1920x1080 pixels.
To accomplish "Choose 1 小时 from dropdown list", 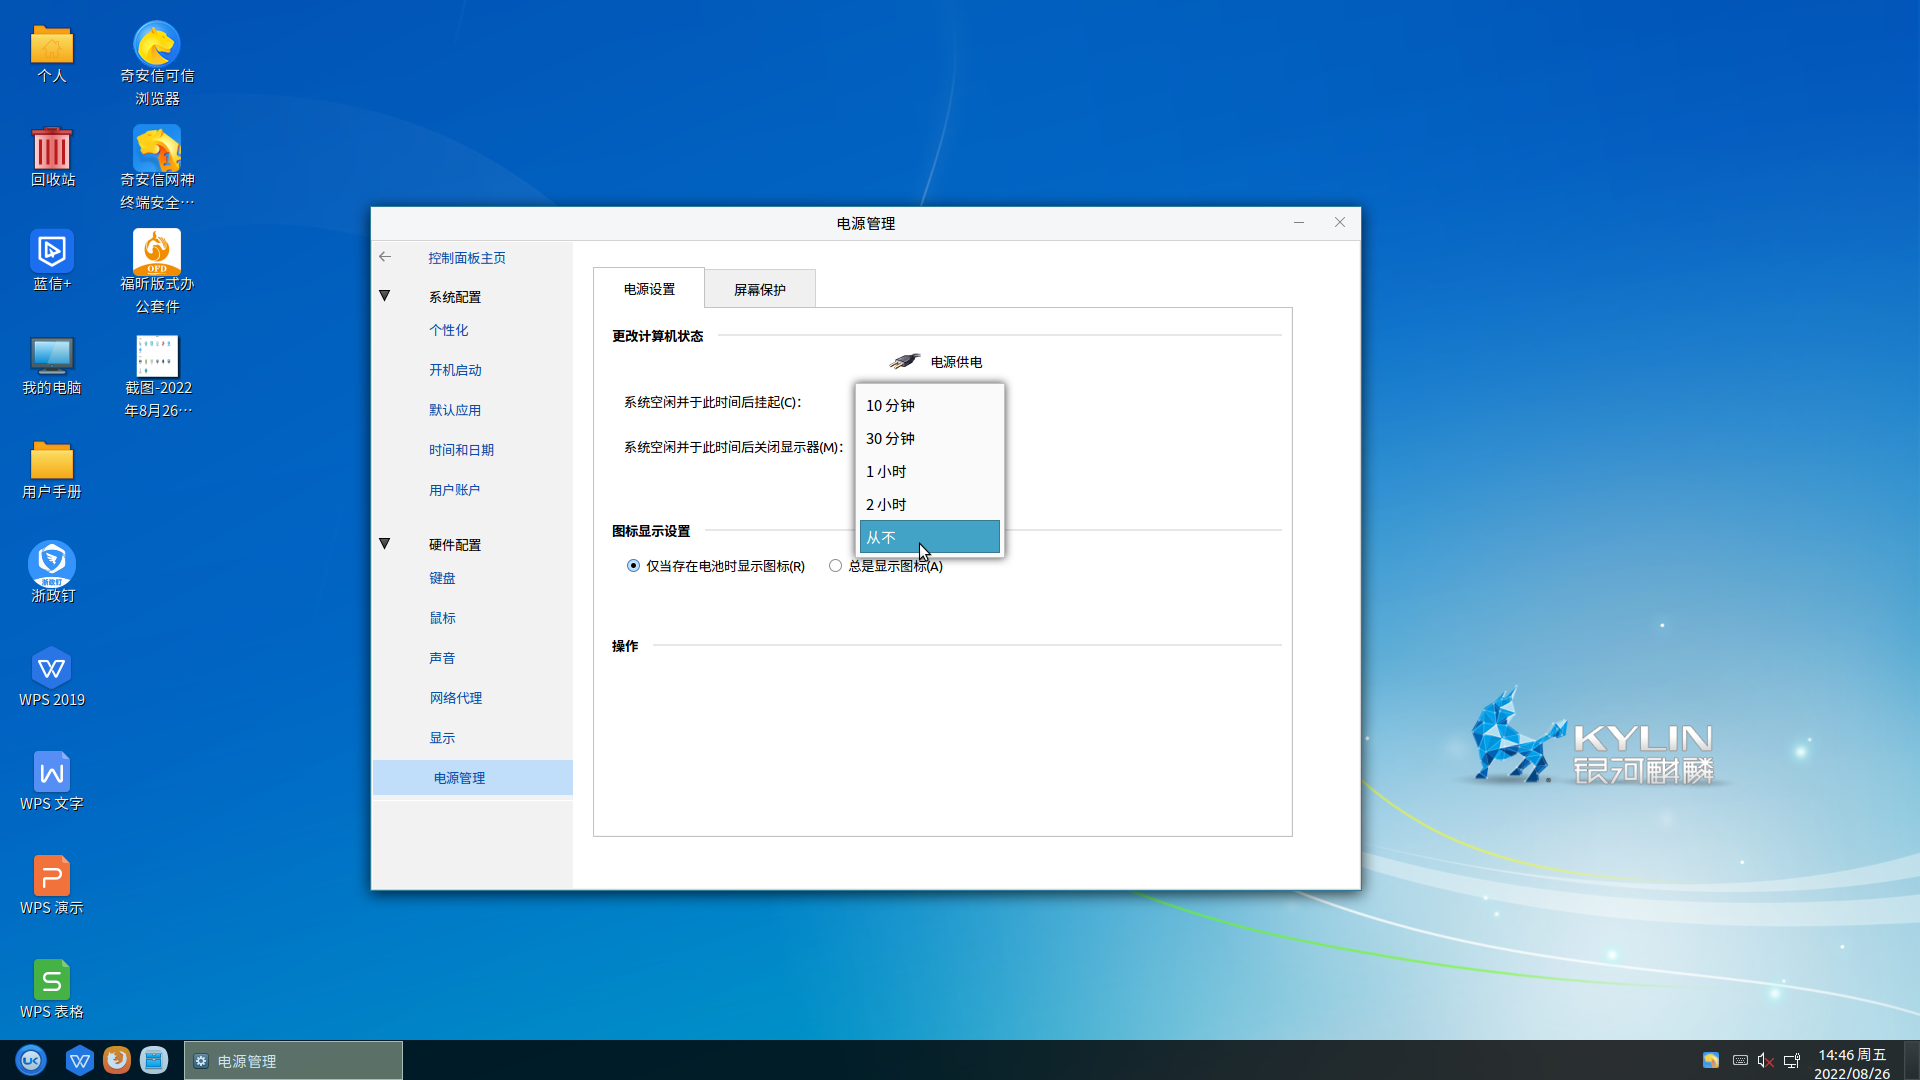I will [x=930, y=471].
